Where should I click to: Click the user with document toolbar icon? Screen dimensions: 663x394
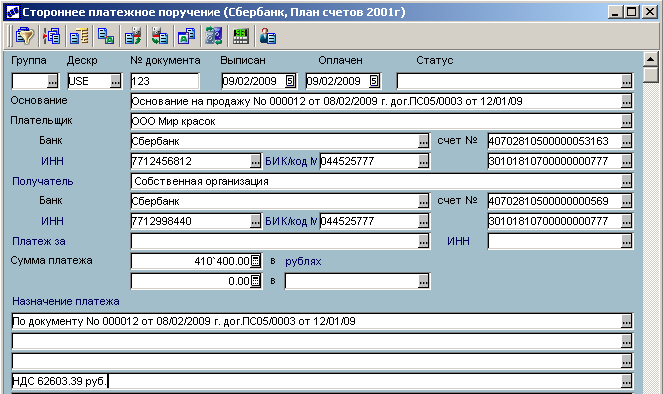pos(268,36)
